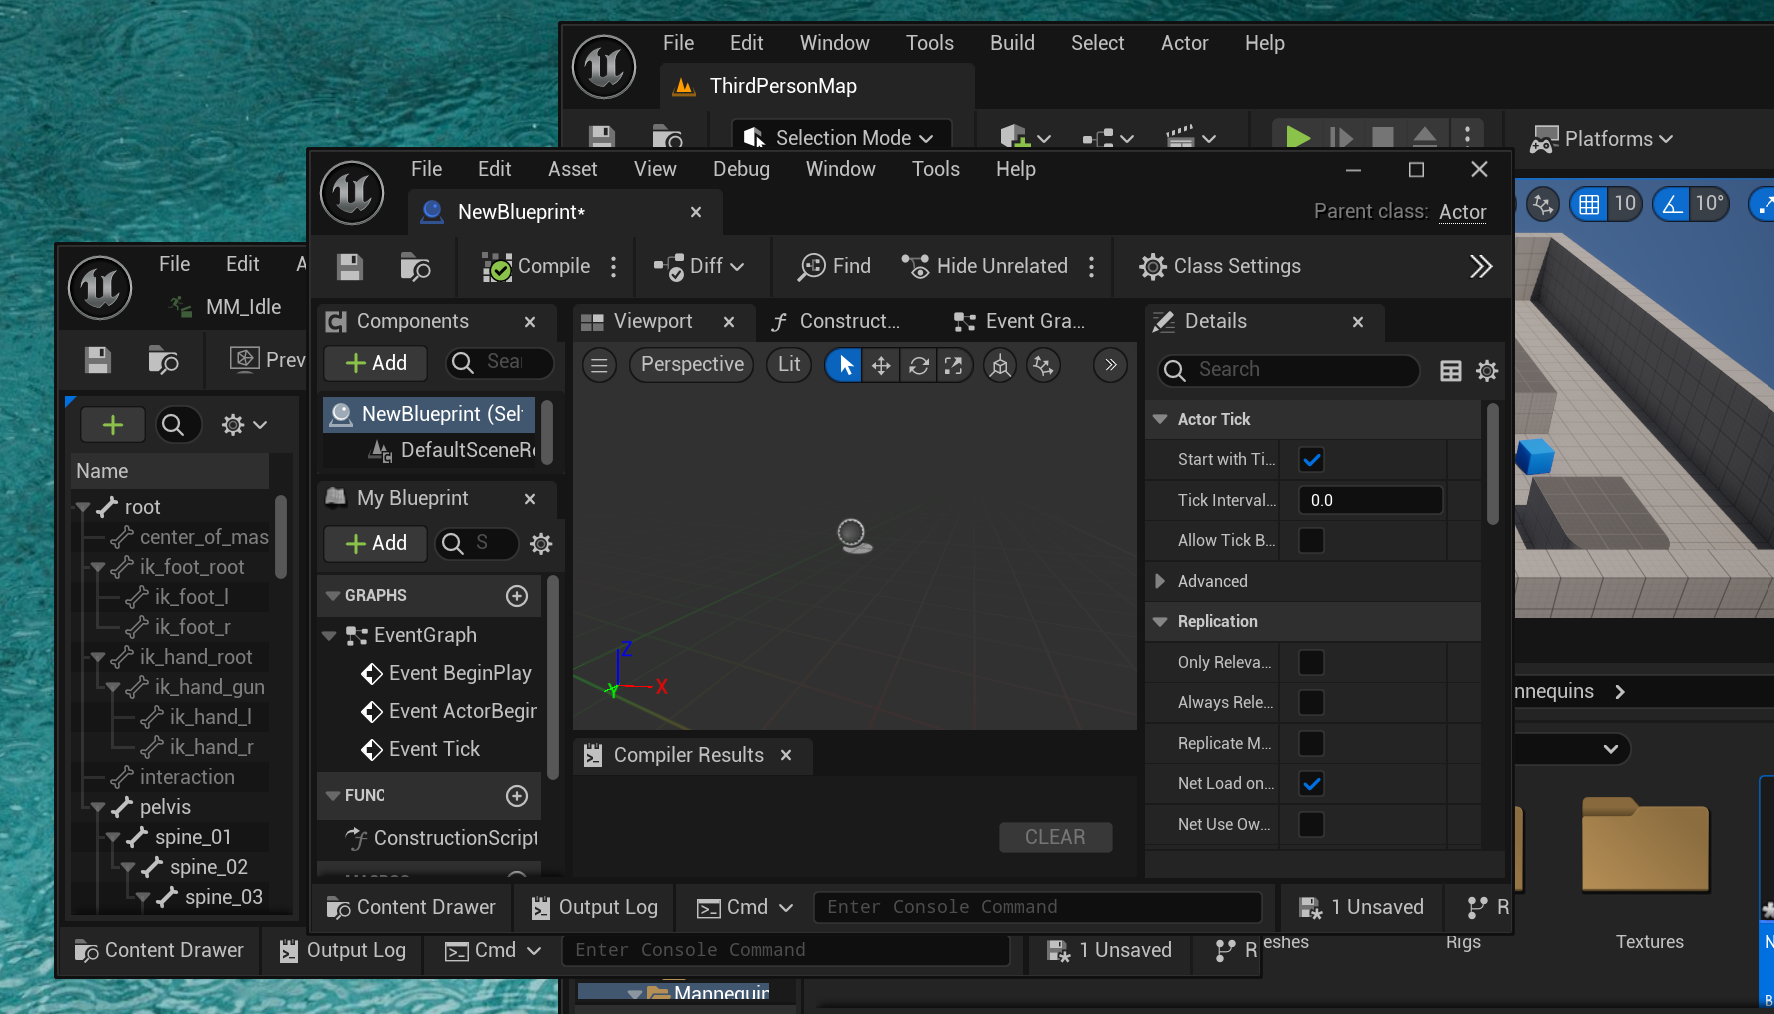Add a component in Components panel
1774x1014 pixels.
click(x=376, y=363)
